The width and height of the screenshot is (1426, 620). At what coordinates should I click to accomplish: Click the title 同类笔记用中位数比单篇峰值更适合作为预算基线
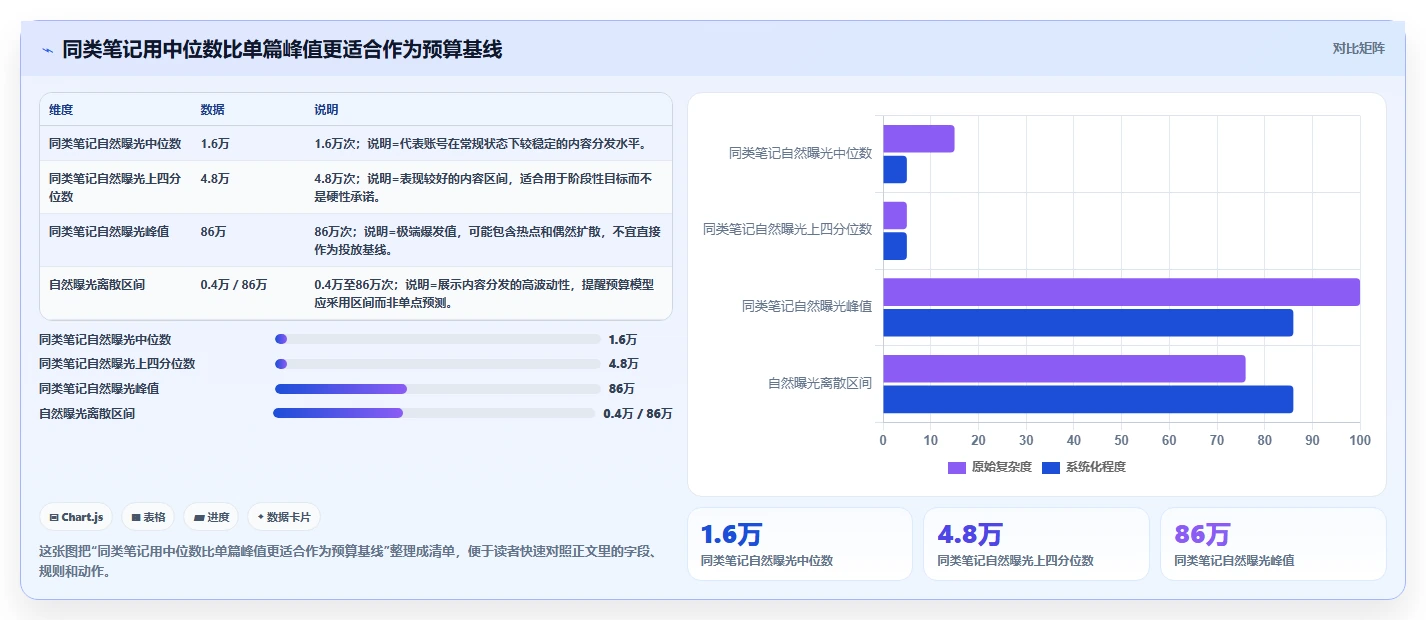[282, 49]
